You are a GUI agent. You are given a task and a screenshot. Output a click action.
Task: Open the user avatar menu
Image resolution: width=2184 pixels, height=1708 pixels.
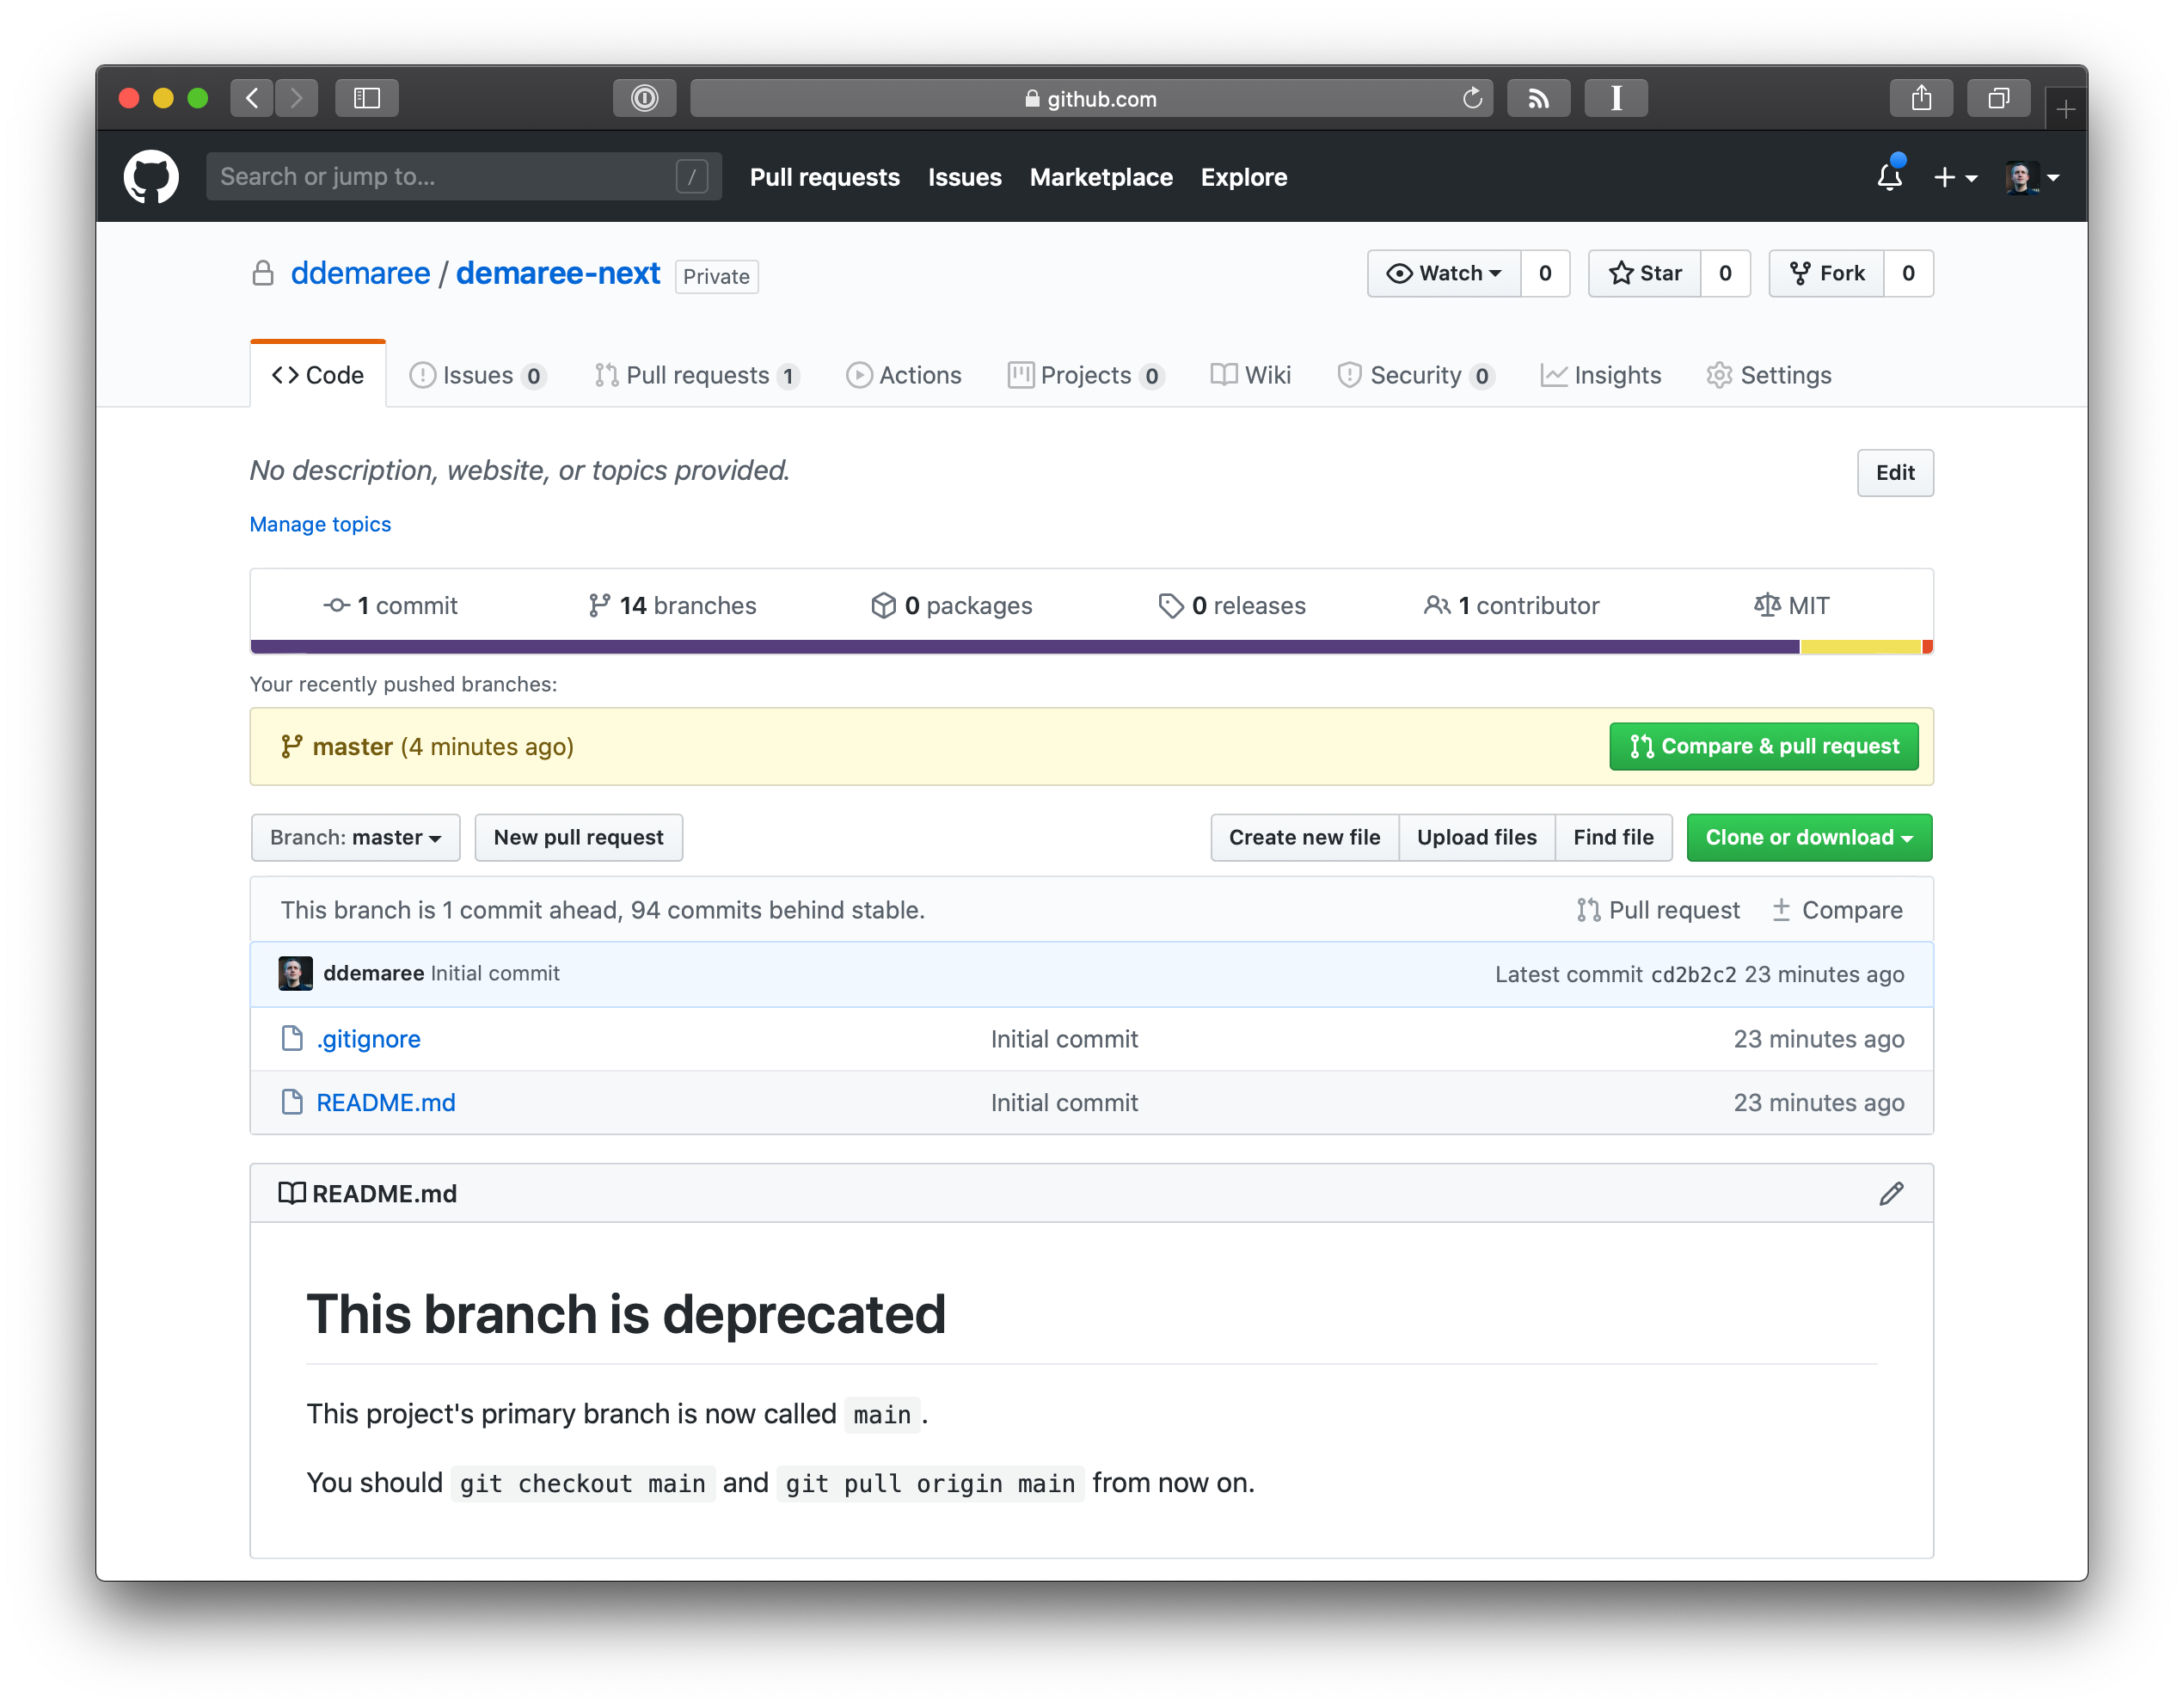[x=2031, y=178]
